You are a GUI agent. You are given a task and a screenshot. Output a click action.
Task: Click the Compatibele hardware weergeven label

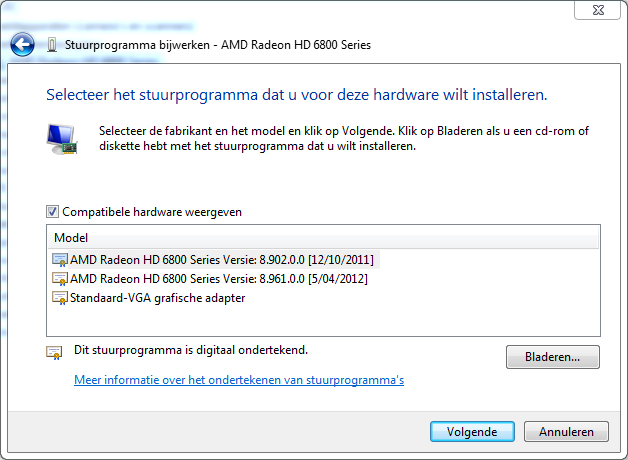tap(152, 212)
